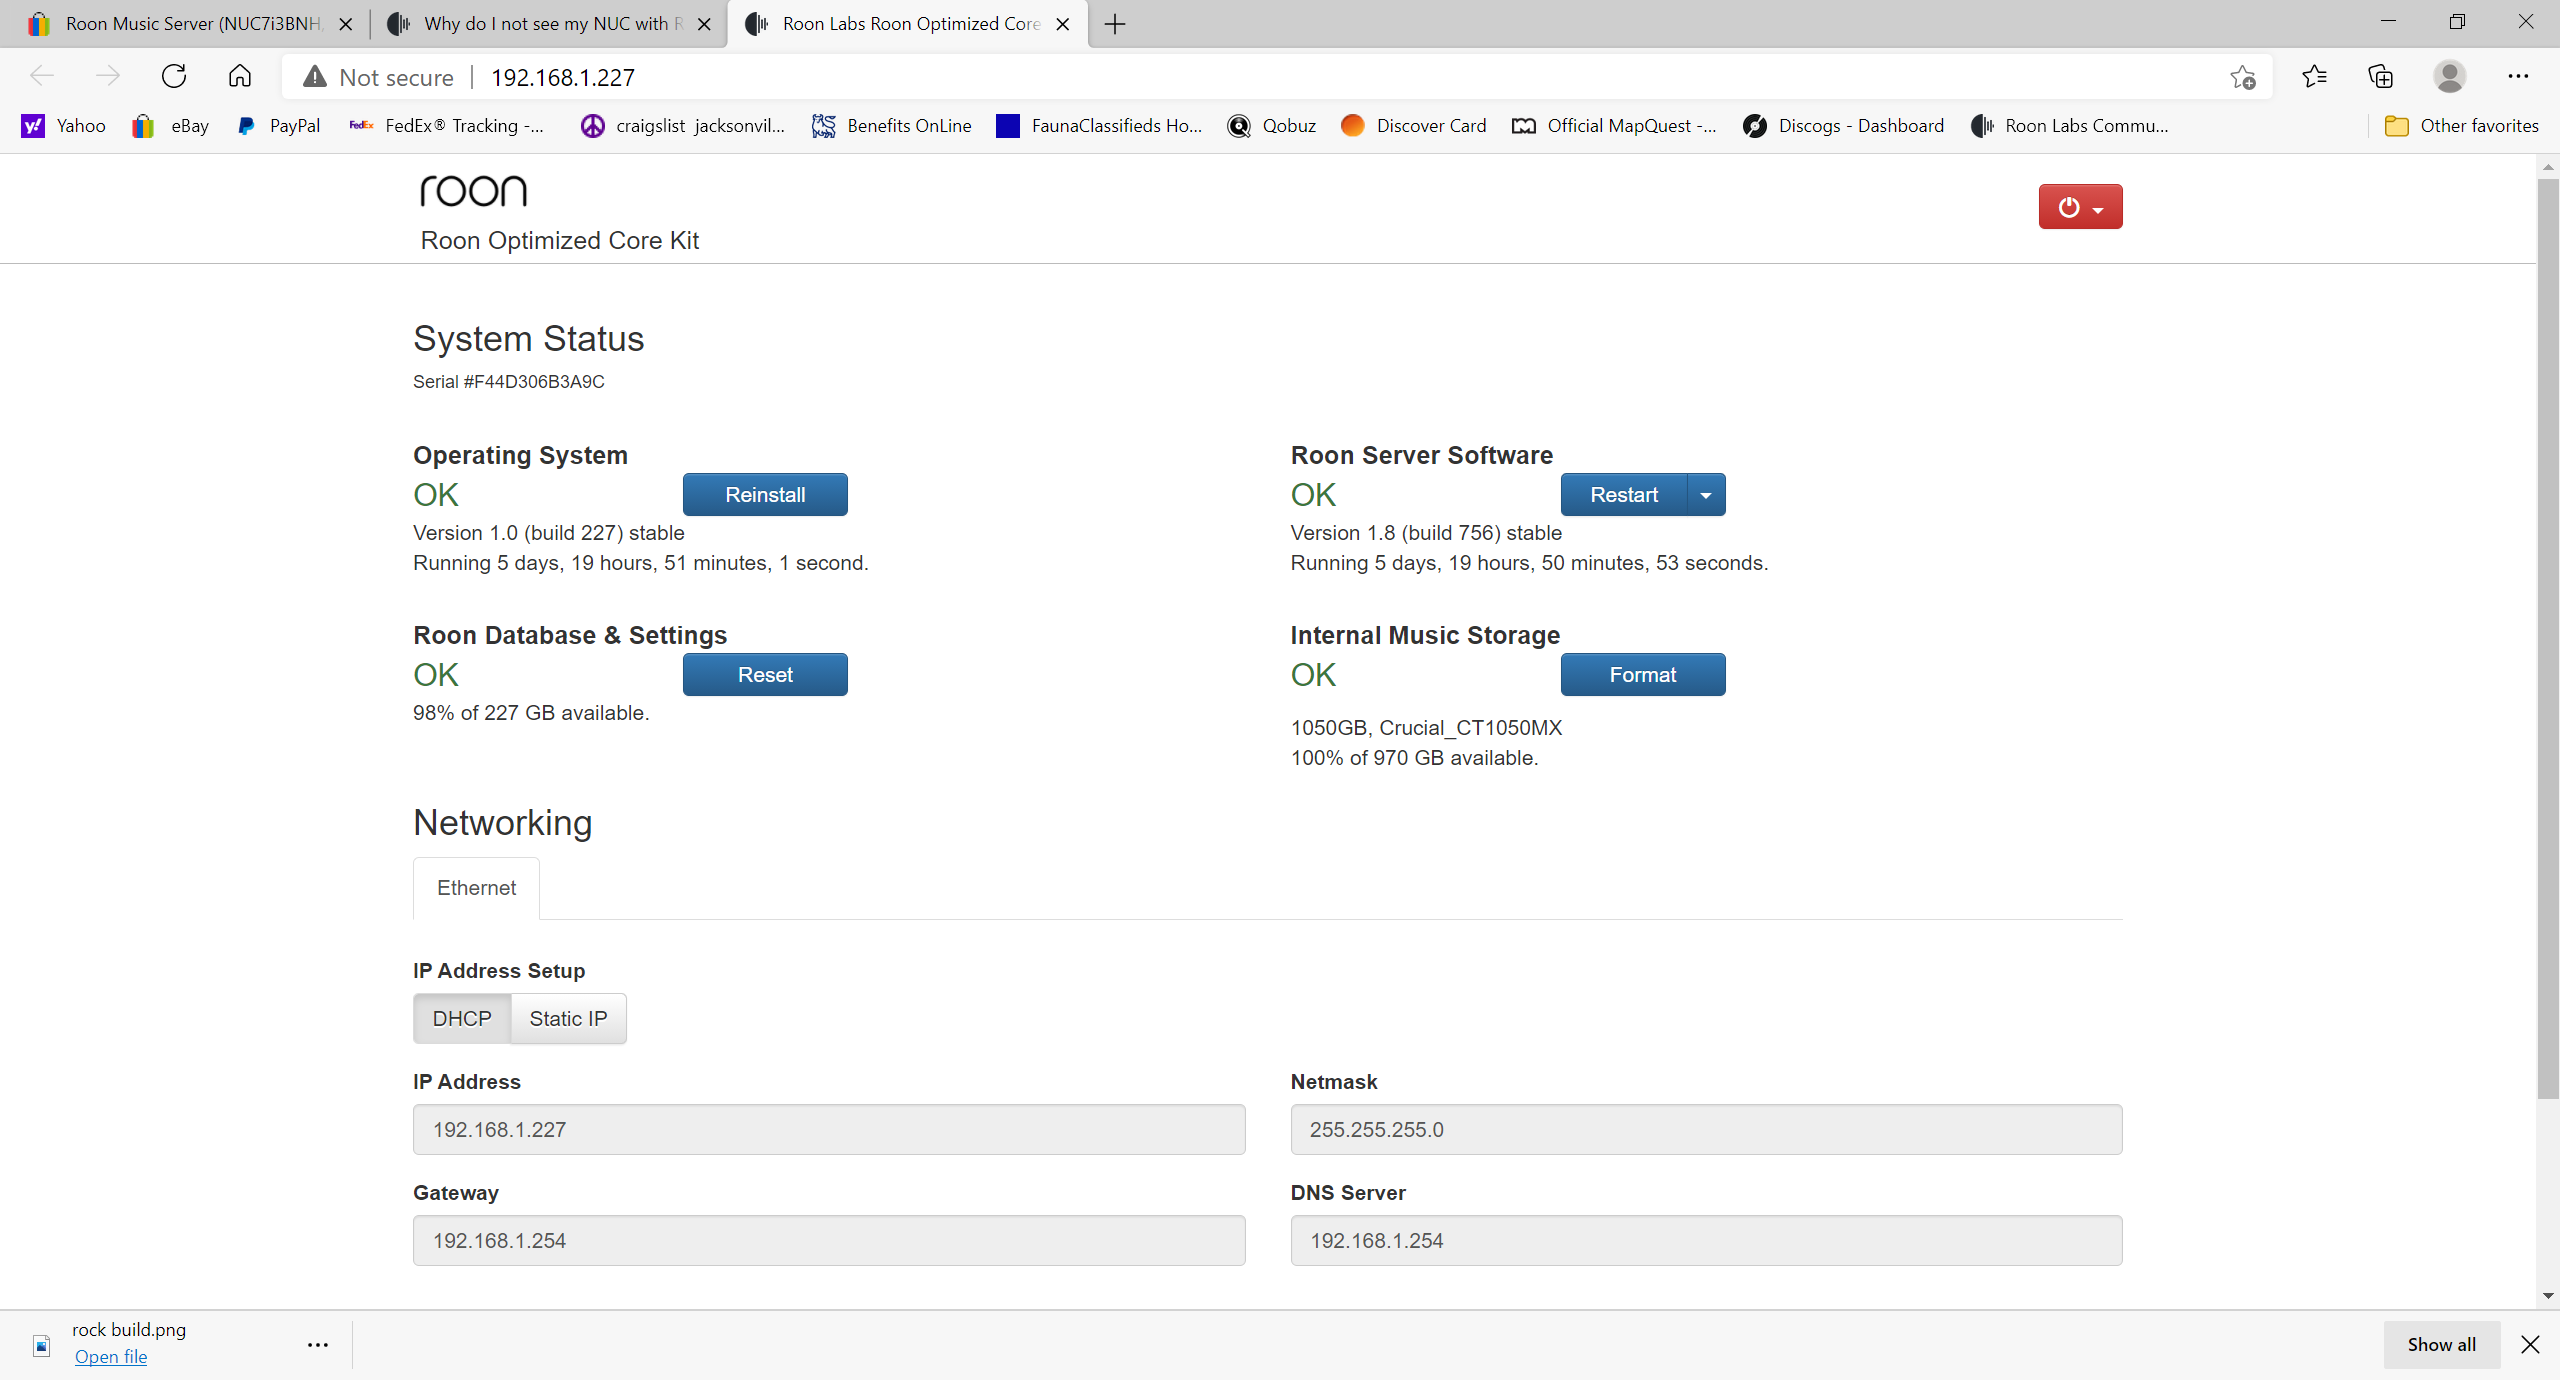Open the Collections icon
Screen dimensions: 2560x1380
2381,77
